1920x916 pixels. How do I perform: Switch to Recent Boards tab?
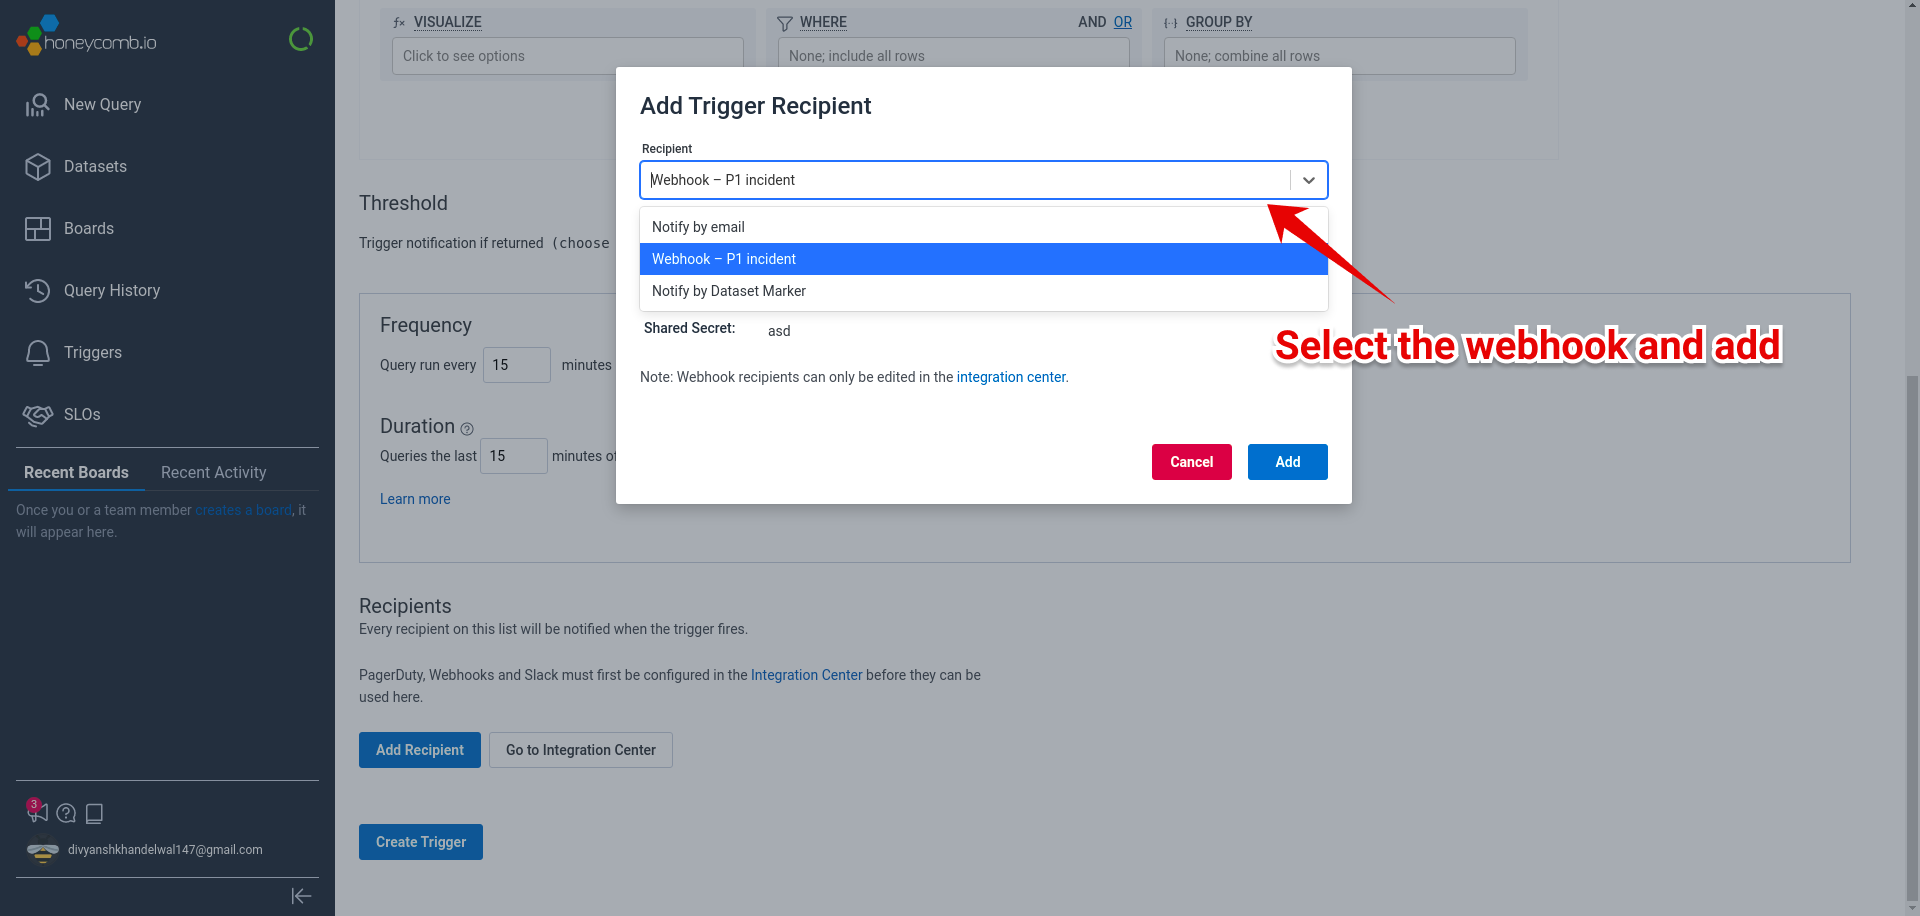(x=76, y=473)
